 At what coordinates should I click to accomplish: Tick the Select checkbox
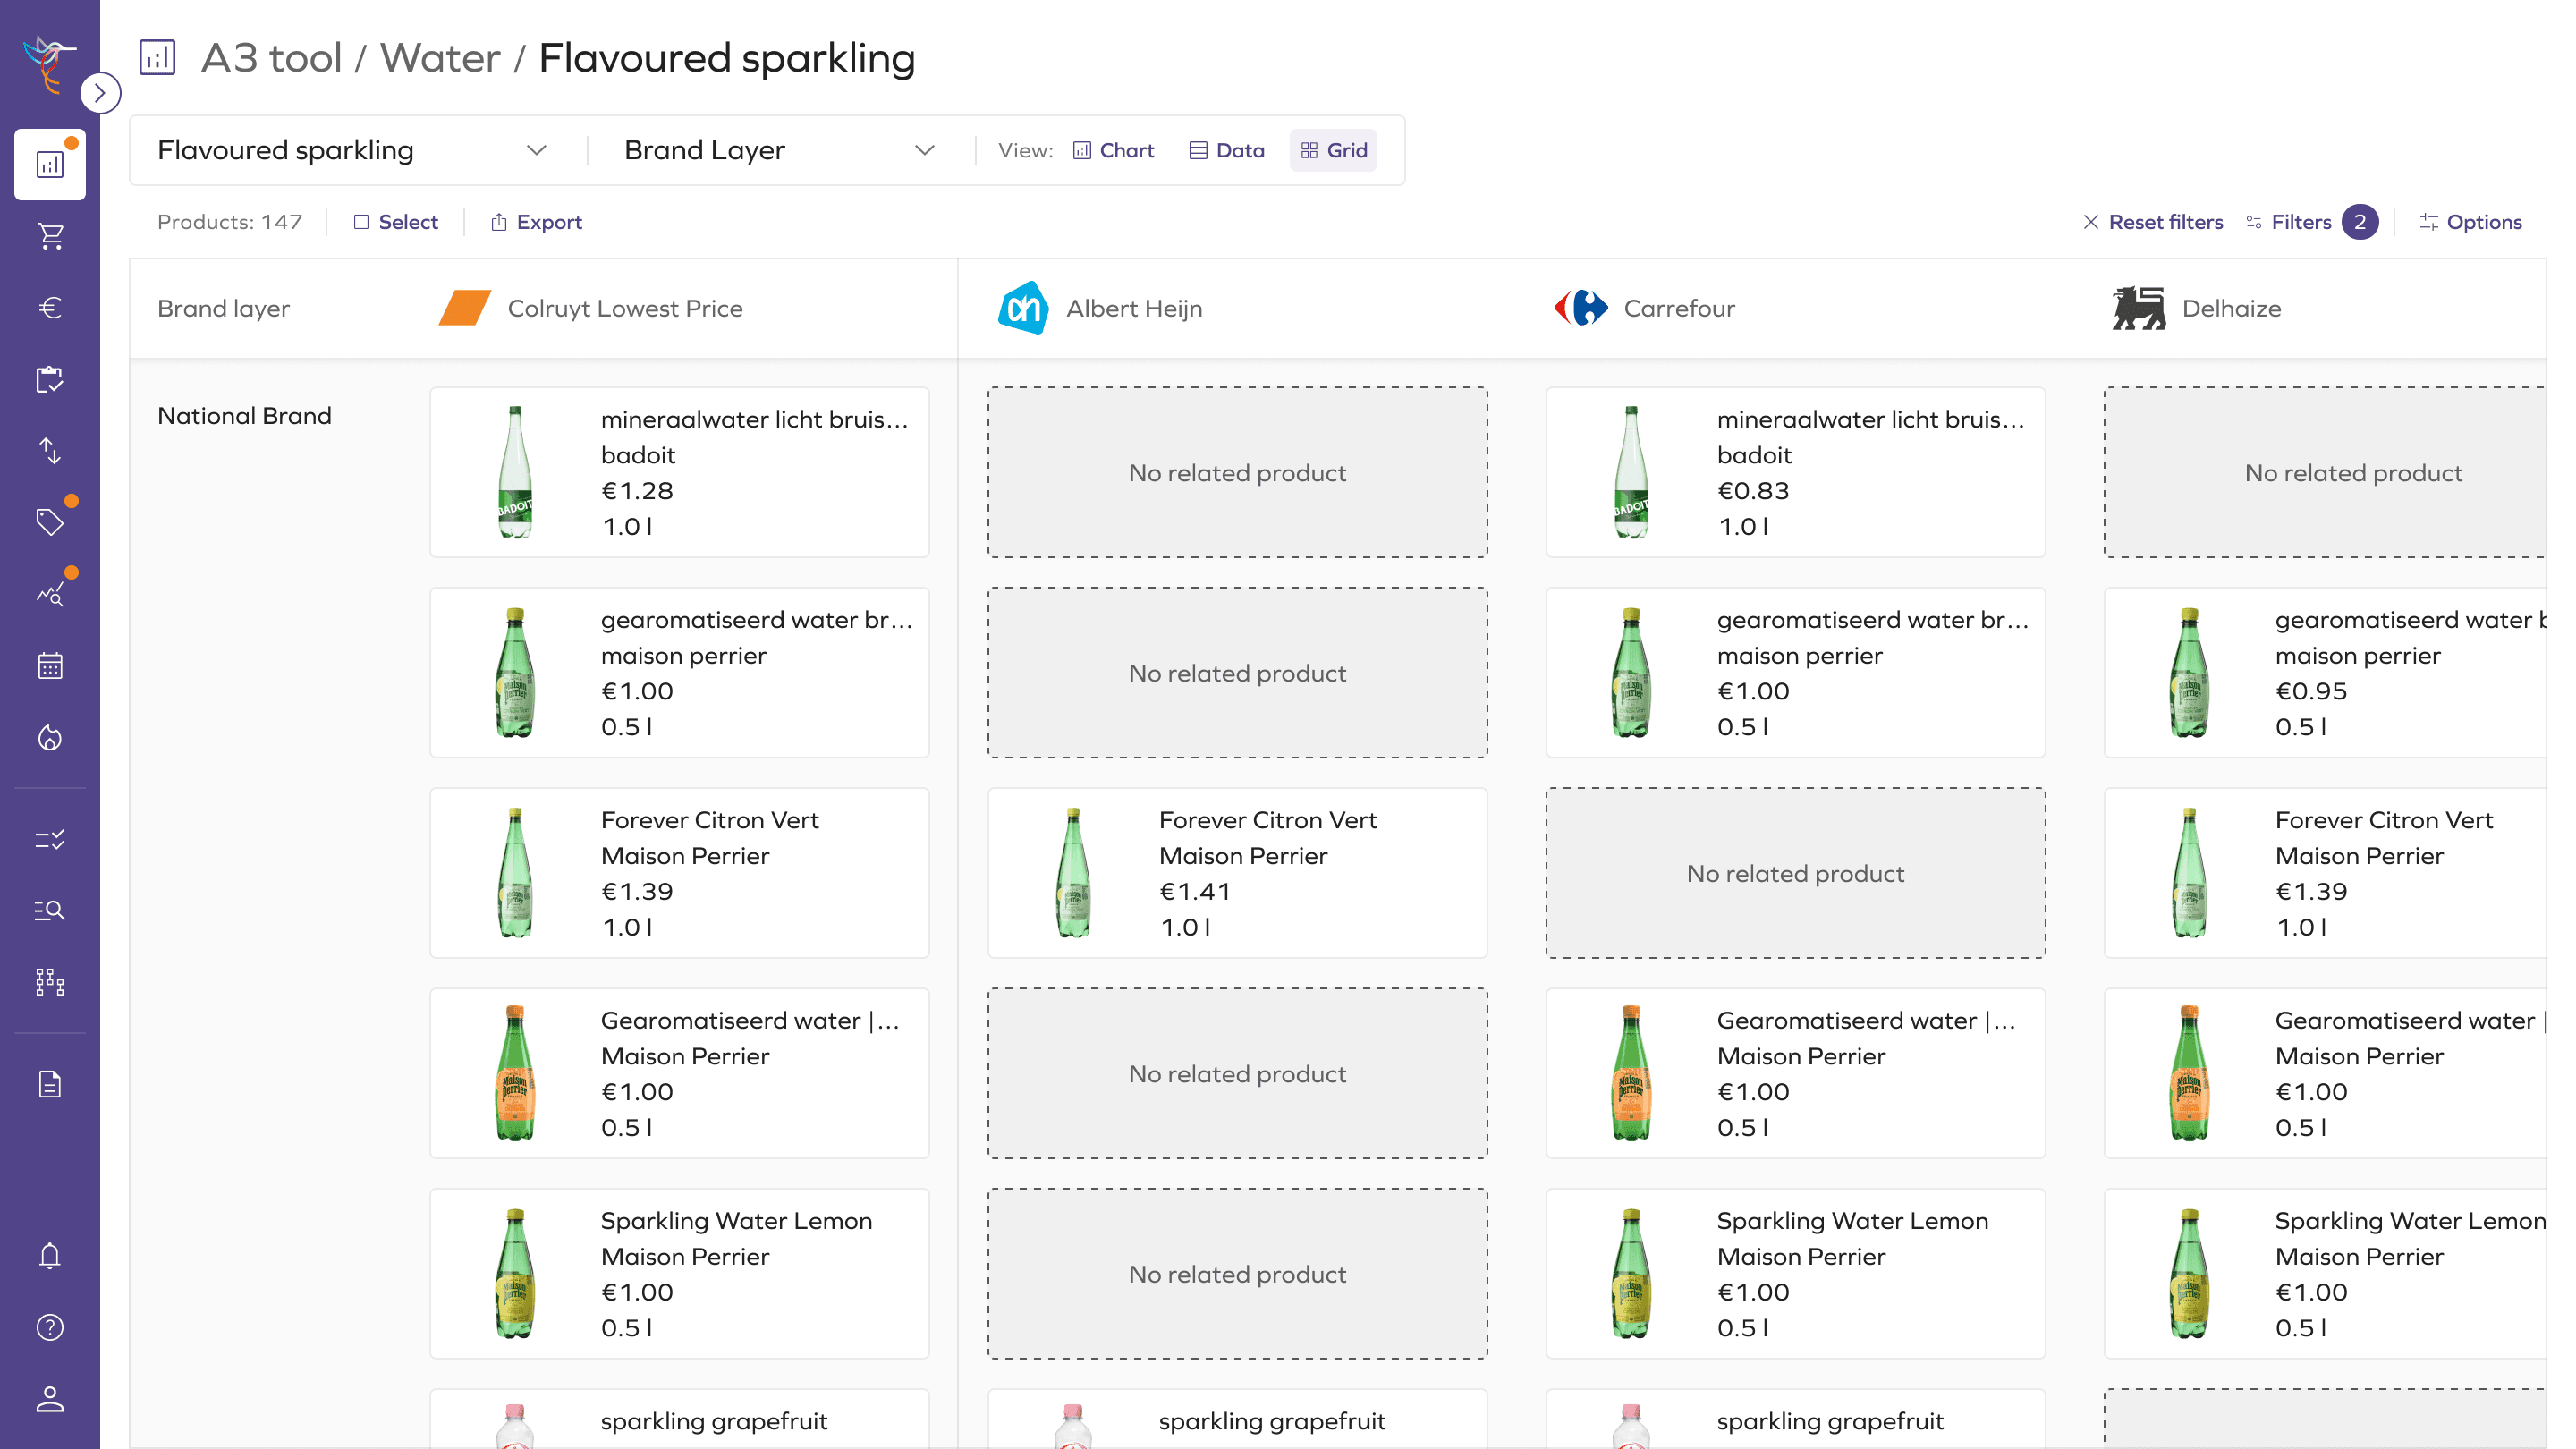361,222
